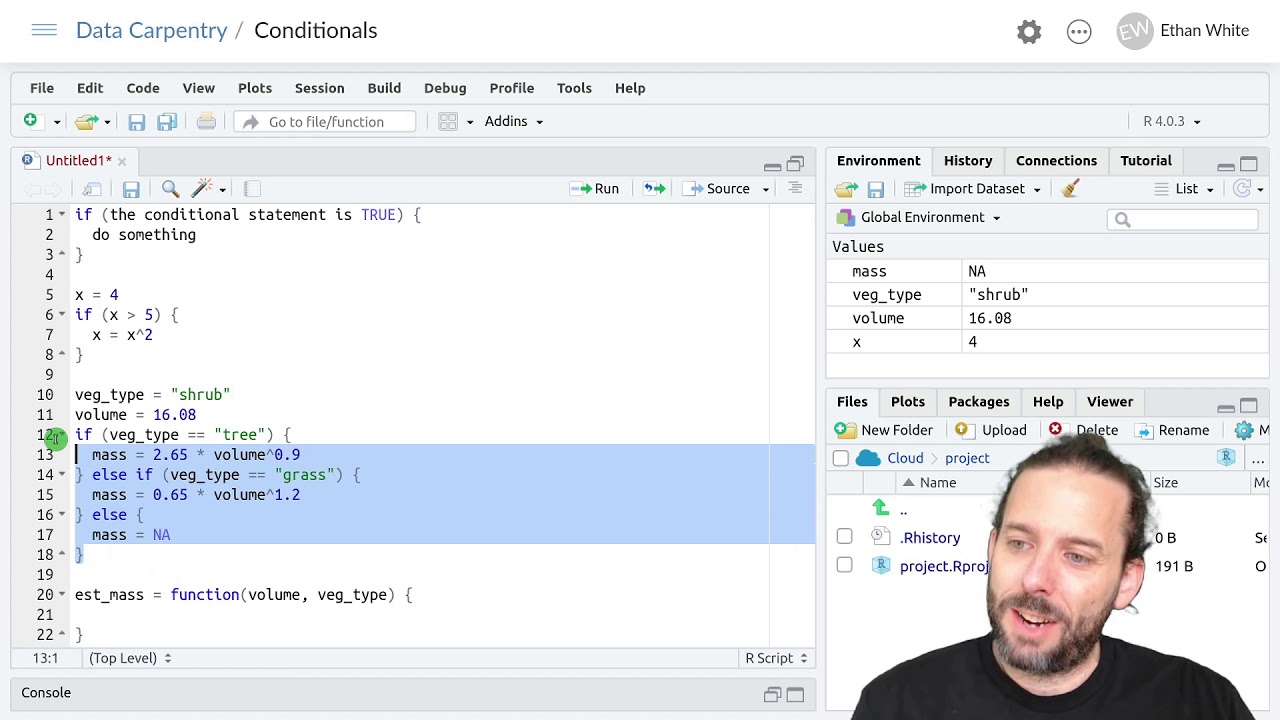Image resolution: width=1280 pixels, height=720 pixels.
Task: Save workspace in Environment pane
Action: coord(875,189)
